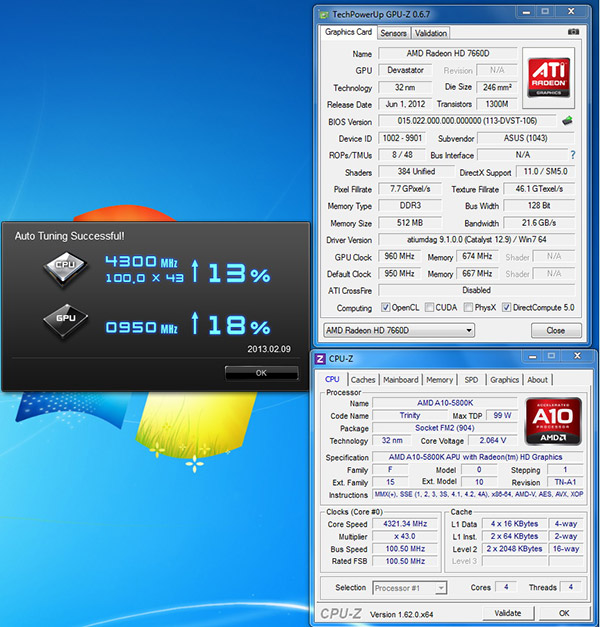
Task: Open the Caches tab in CPU-Z
Action: 363,379
